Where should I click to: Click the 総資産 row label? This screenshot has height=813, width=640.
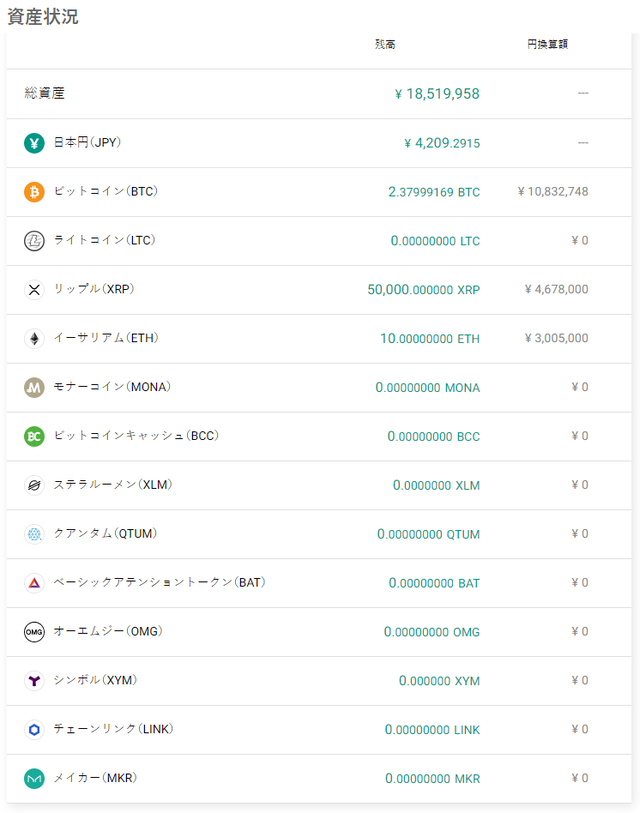tap(45, 93)
